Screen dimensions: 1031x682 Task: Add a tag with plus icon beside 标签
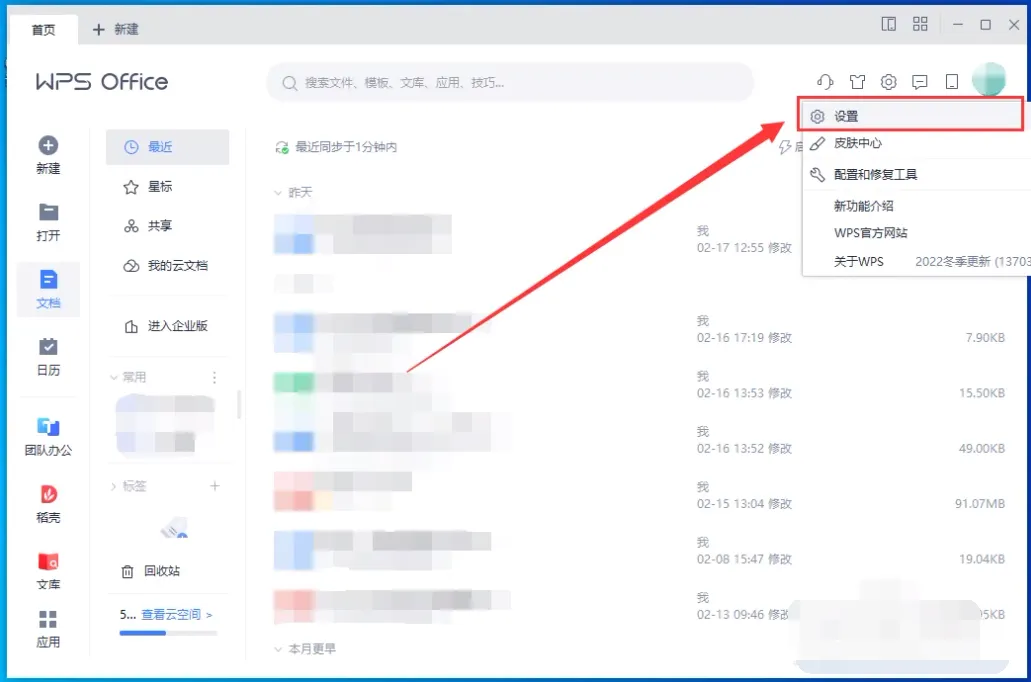pyautogui.click(x=214, y=486)
